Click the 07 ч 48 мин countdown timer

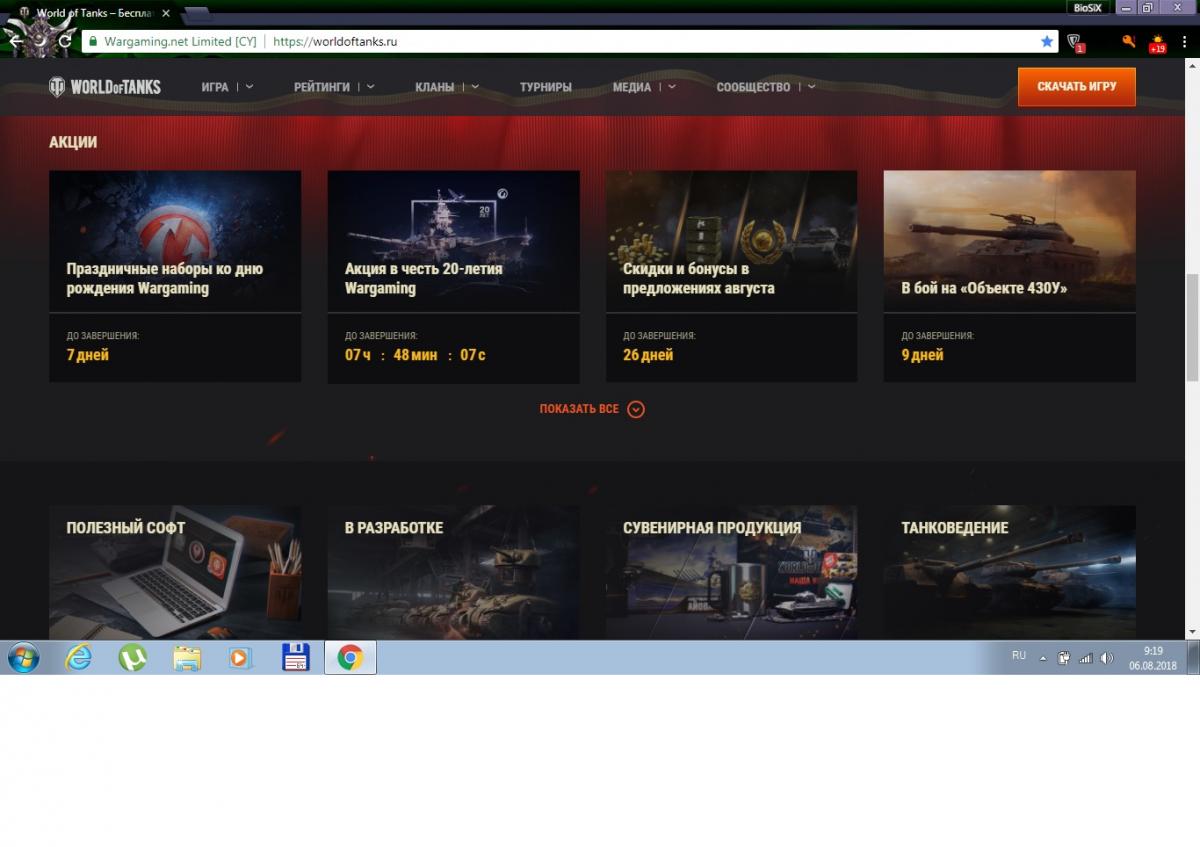click(x=415, y=355)
